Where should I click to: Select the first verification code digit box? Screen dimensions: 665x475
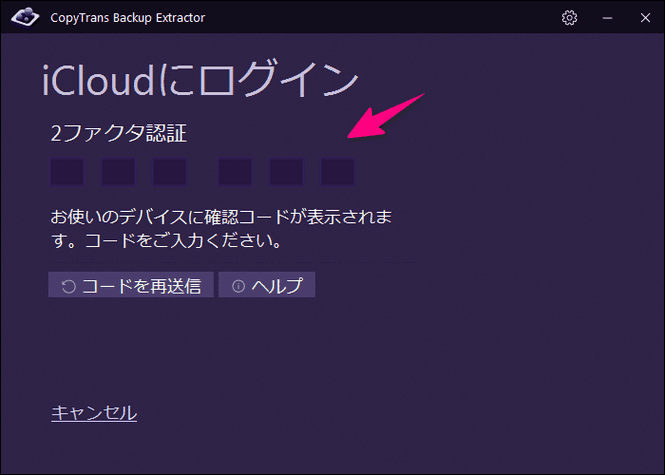pos(67,172)
